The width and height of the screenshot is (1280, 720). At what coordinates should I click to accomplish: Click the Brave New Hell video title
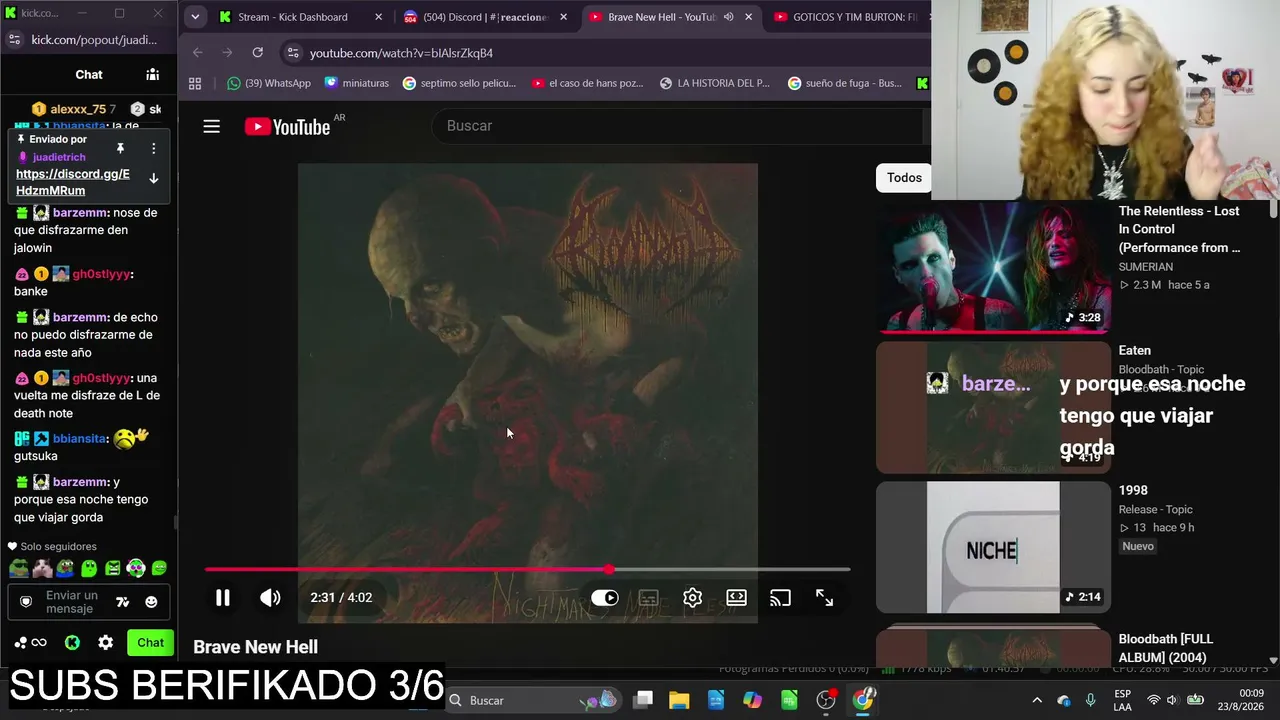point(255,647)
